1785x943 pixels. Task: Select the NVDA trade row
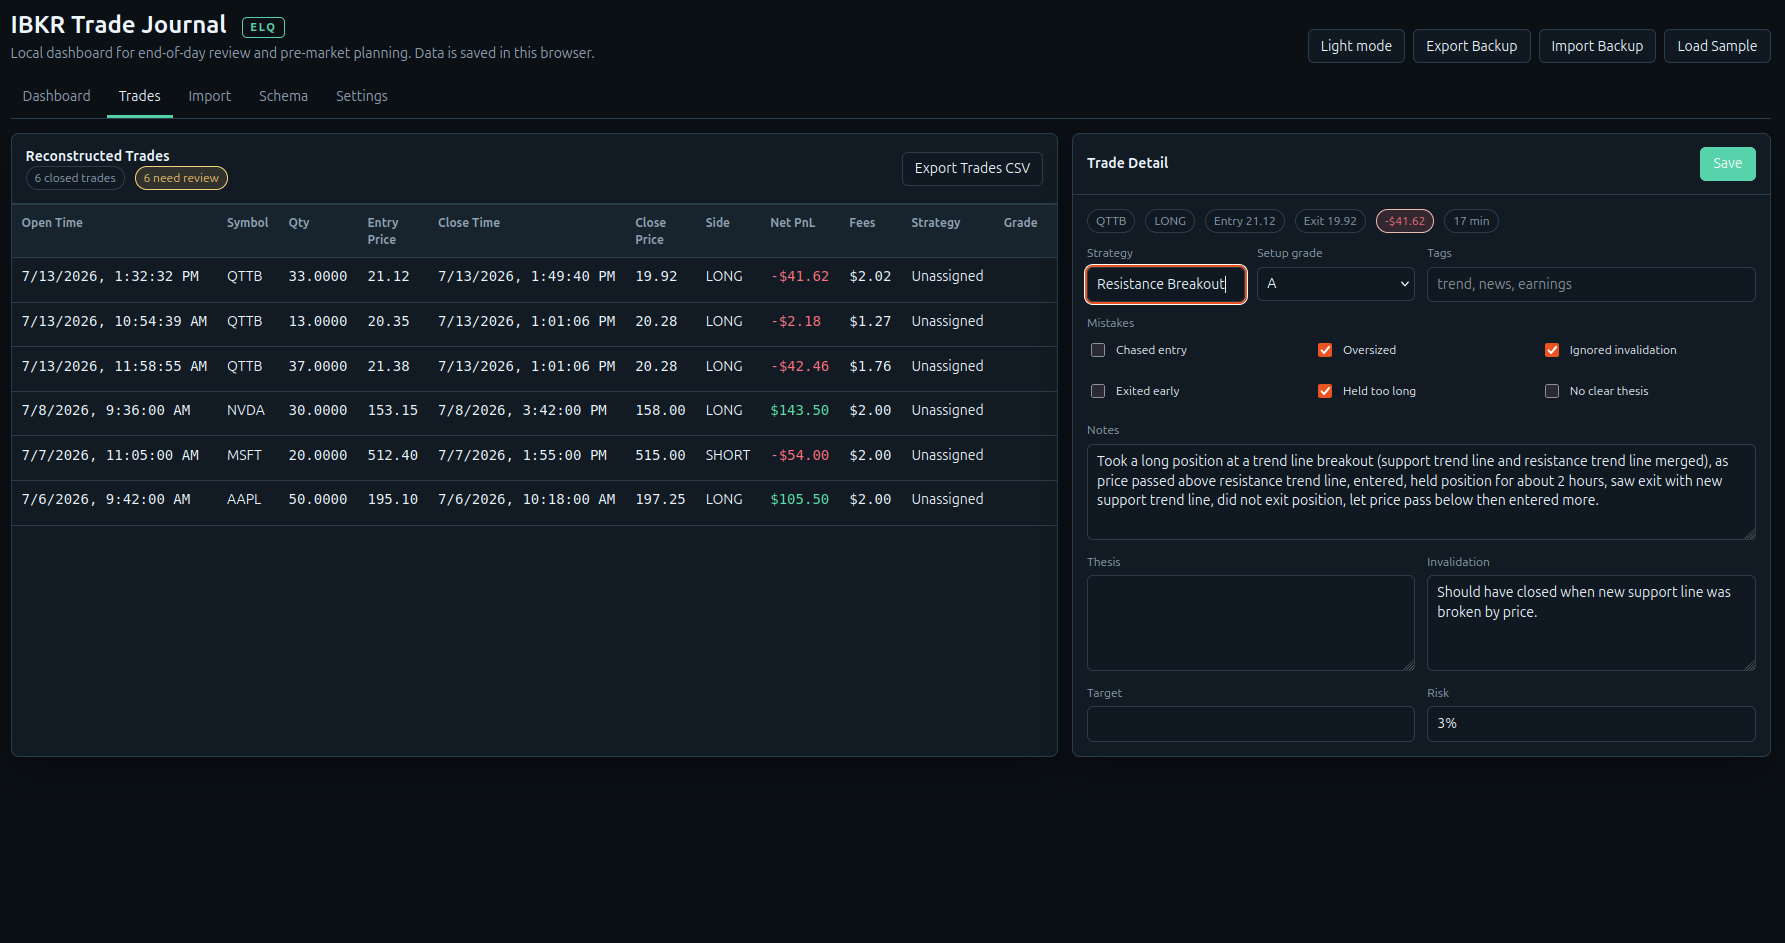coord(534,411)
